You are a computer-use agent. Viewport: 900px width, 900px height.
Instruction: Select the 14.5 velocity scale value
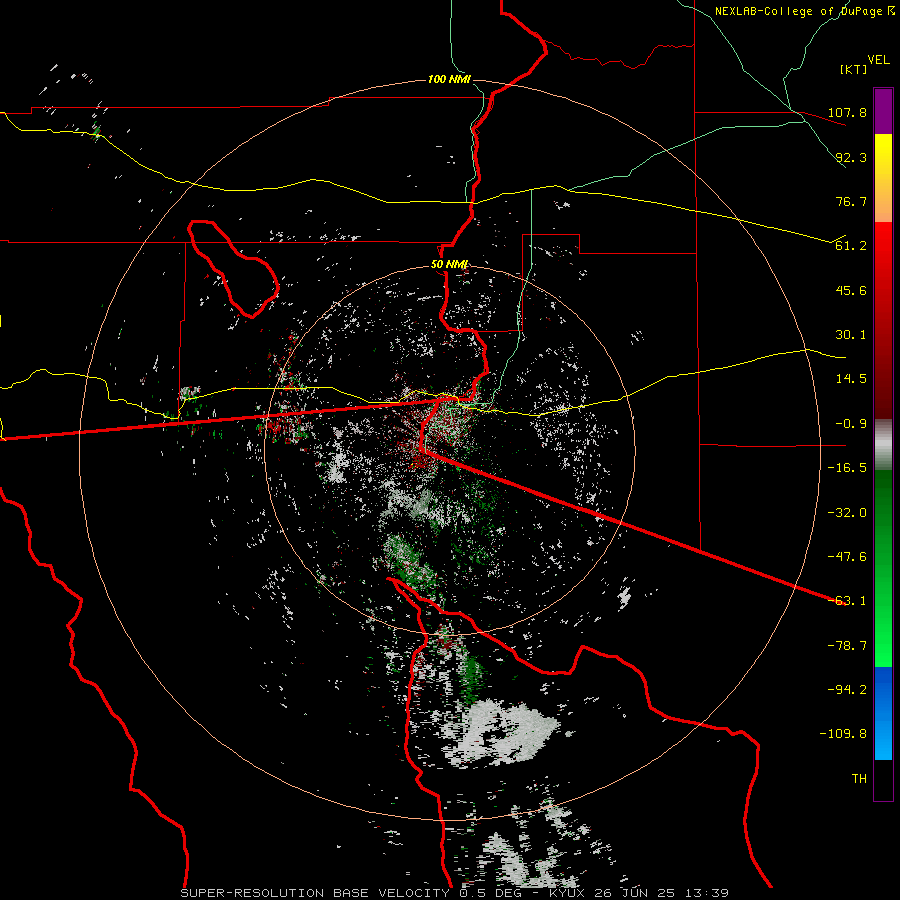point(851,378)
